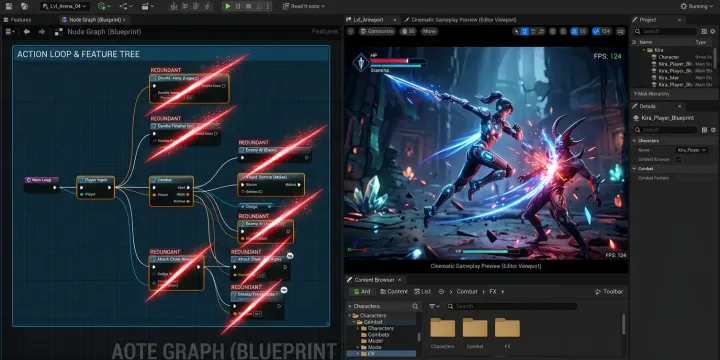720x360 pixels.
Task: Select the Combat node in the graph
Action: coord(171,191)
